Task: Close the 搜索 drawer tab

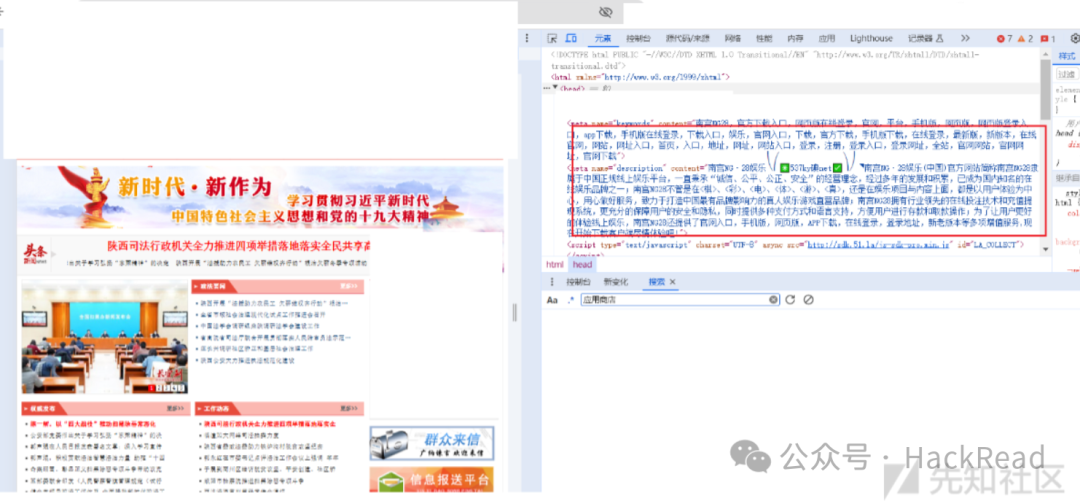Action: (x=673, y=282)
